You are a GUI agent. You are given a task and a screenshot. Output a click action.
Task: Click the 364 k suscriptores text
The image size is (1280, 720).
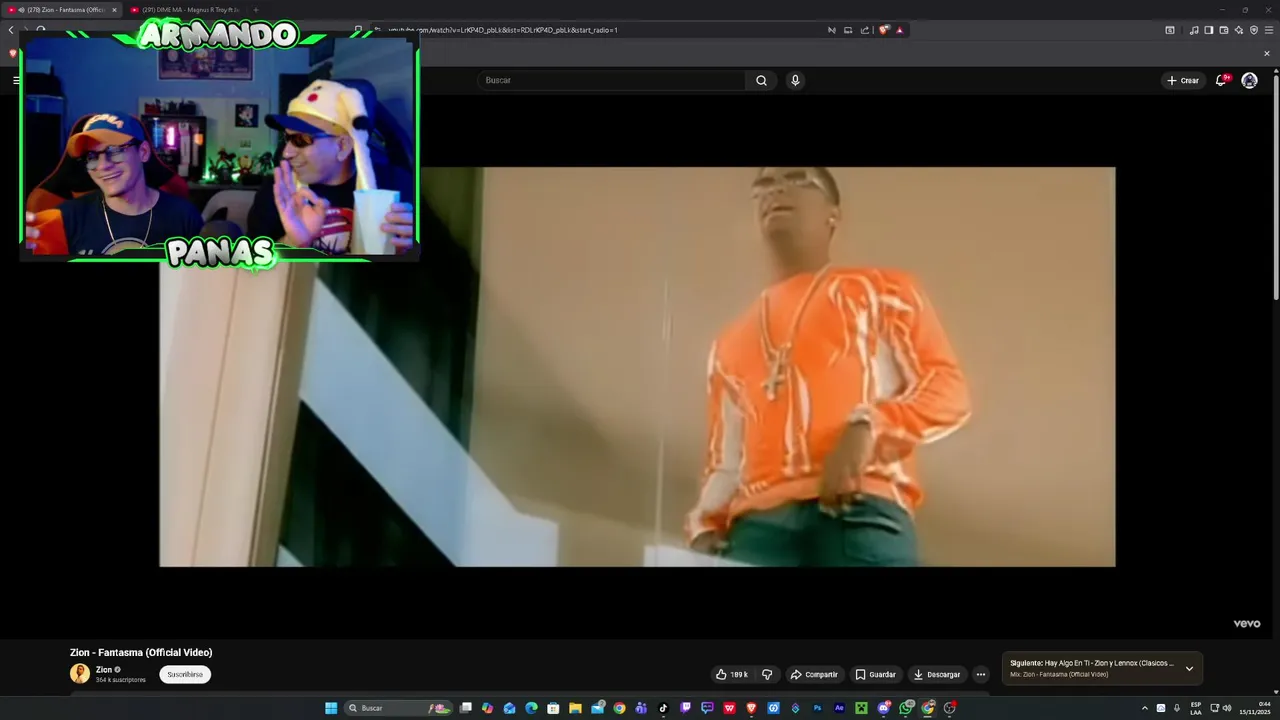tap(121, 680)
